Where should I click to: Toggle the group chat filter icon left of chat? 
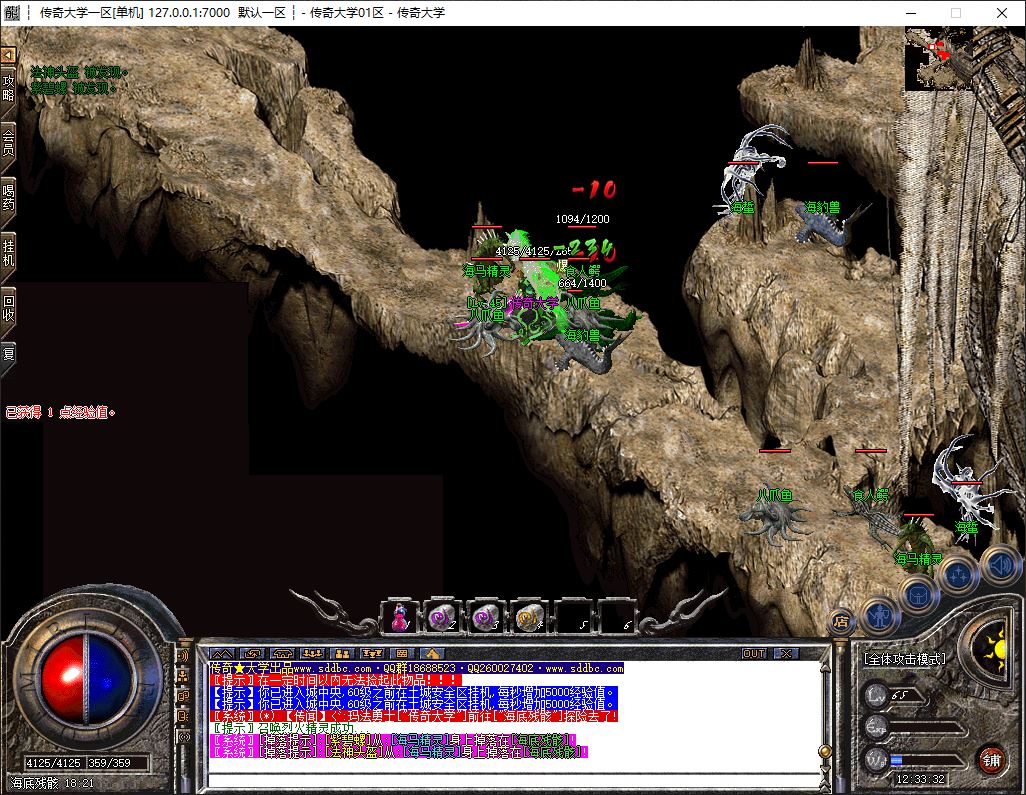[184, 676]
